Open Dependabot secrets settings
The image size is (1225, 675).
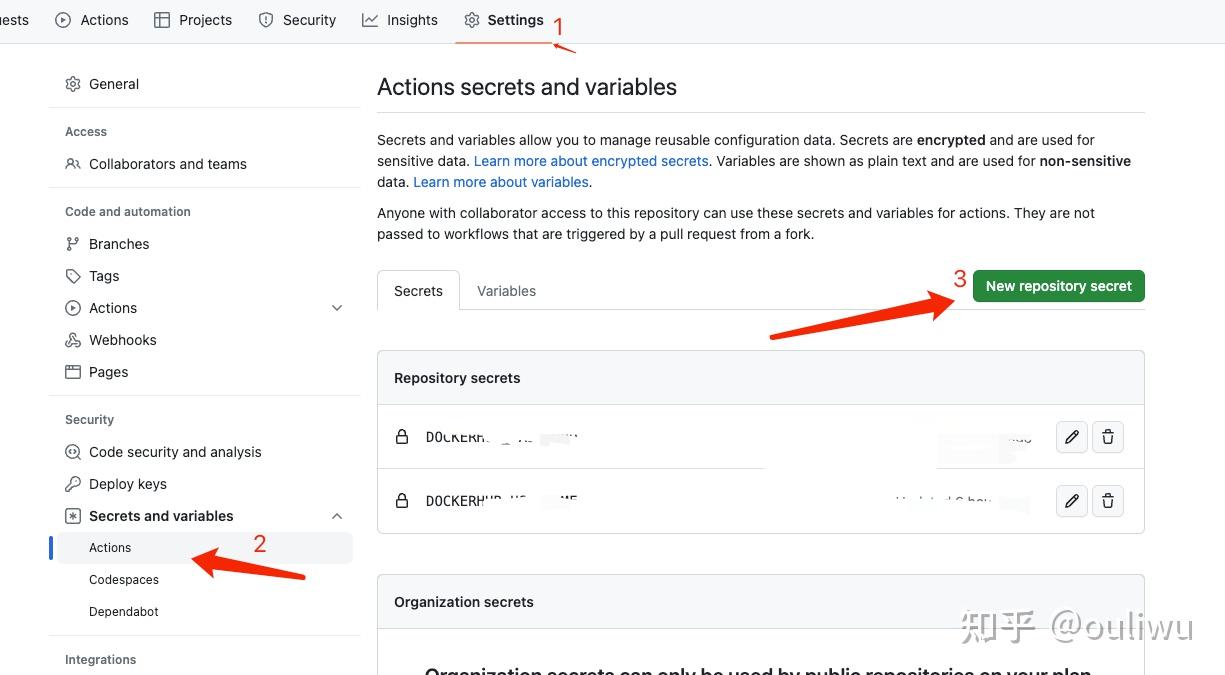(x=123, y=611)
